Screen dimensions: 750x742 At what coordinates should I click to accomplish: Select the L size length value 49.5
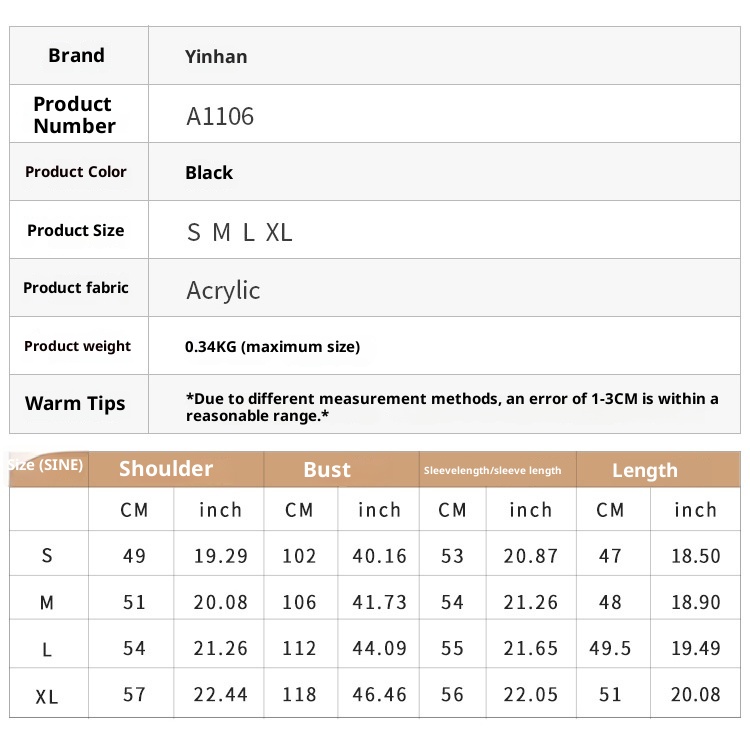click(x=610, y=648)
